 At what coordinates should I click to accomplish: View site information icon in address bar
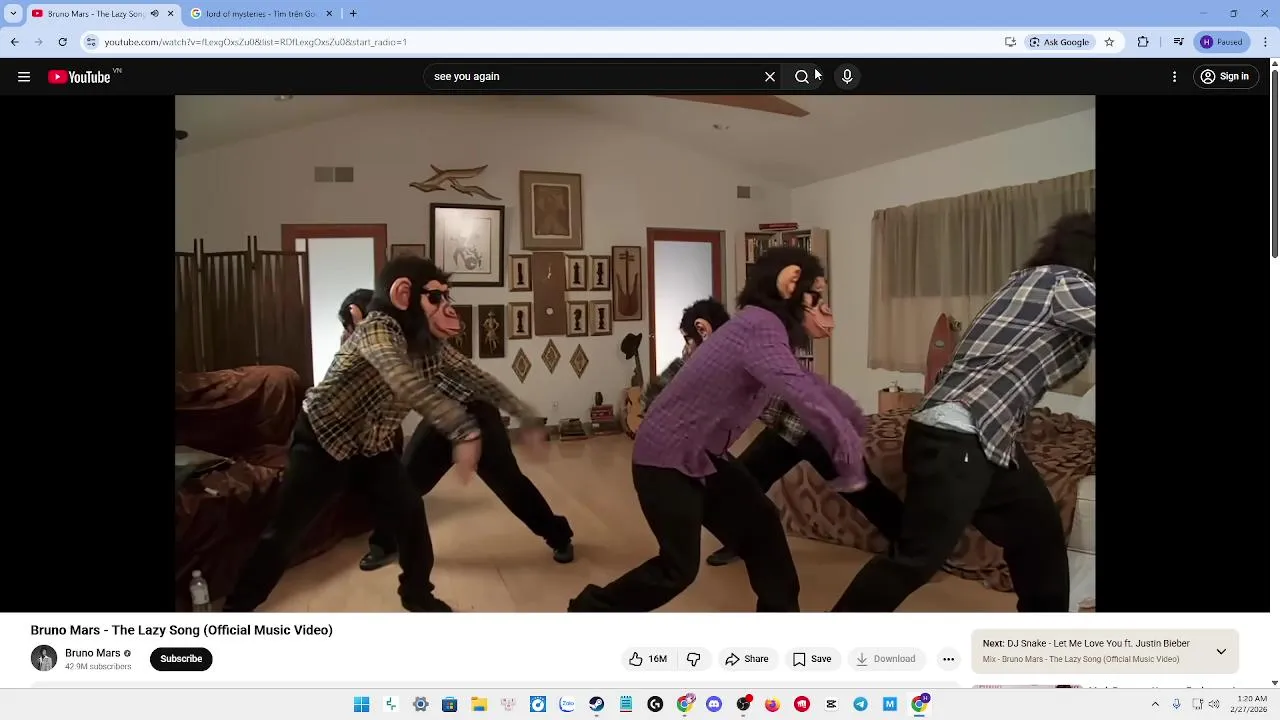(x=91, y=42)
